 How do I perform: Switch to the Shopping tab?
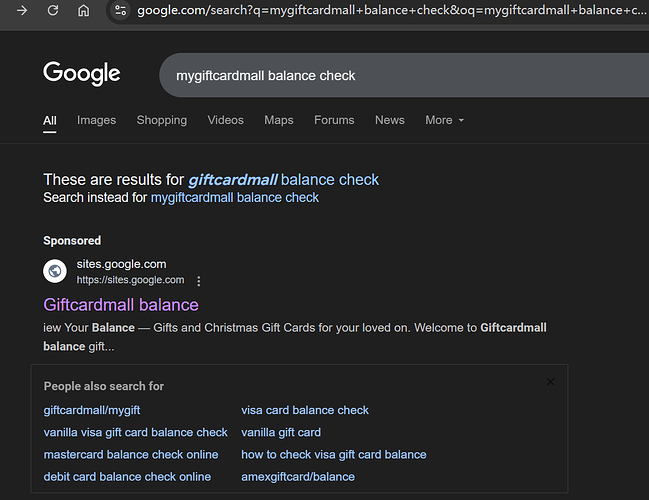162,120
